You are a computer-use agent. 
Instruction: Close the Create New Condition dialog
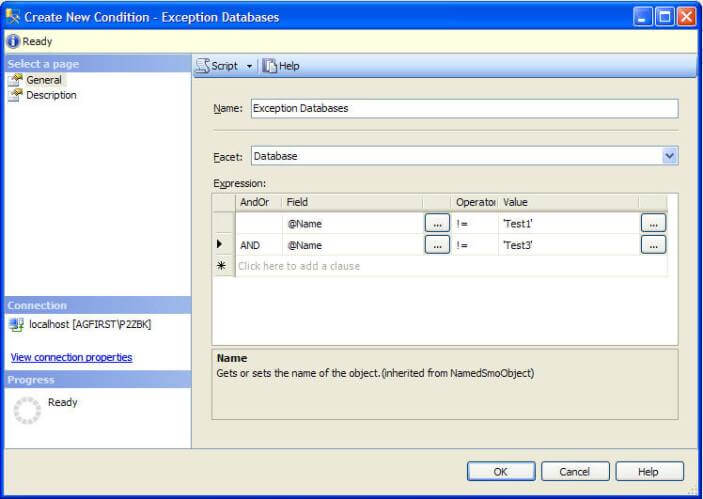pos(686,17)
